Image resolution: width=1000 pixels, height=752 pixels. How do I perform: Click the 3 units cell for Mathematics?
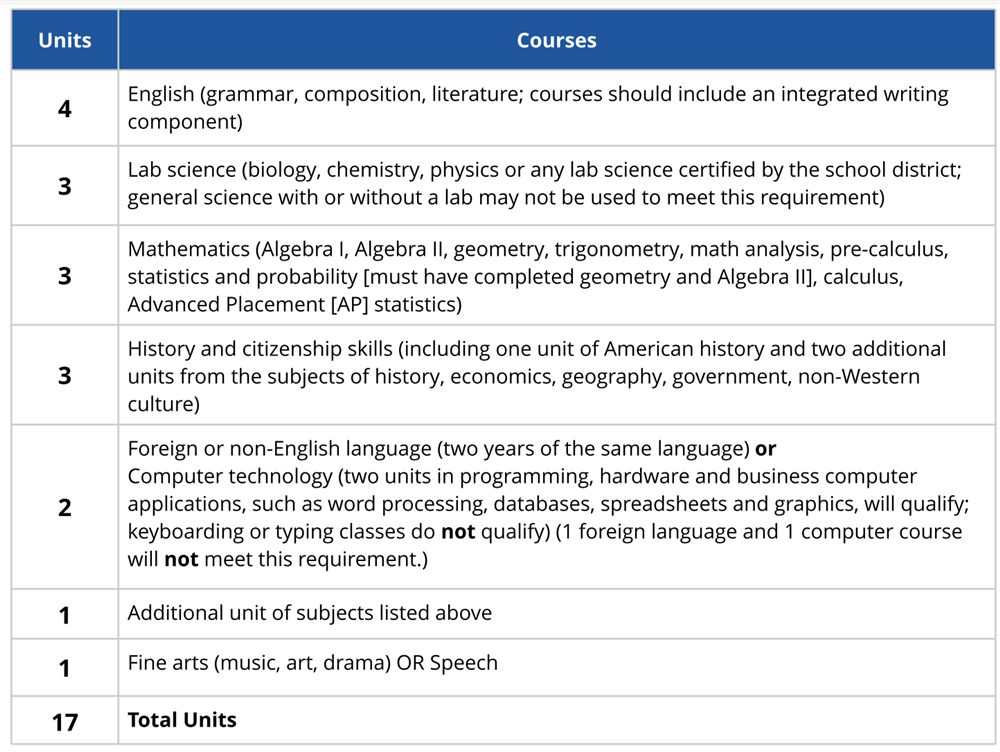pyautogui.click(x=64, y=275)
